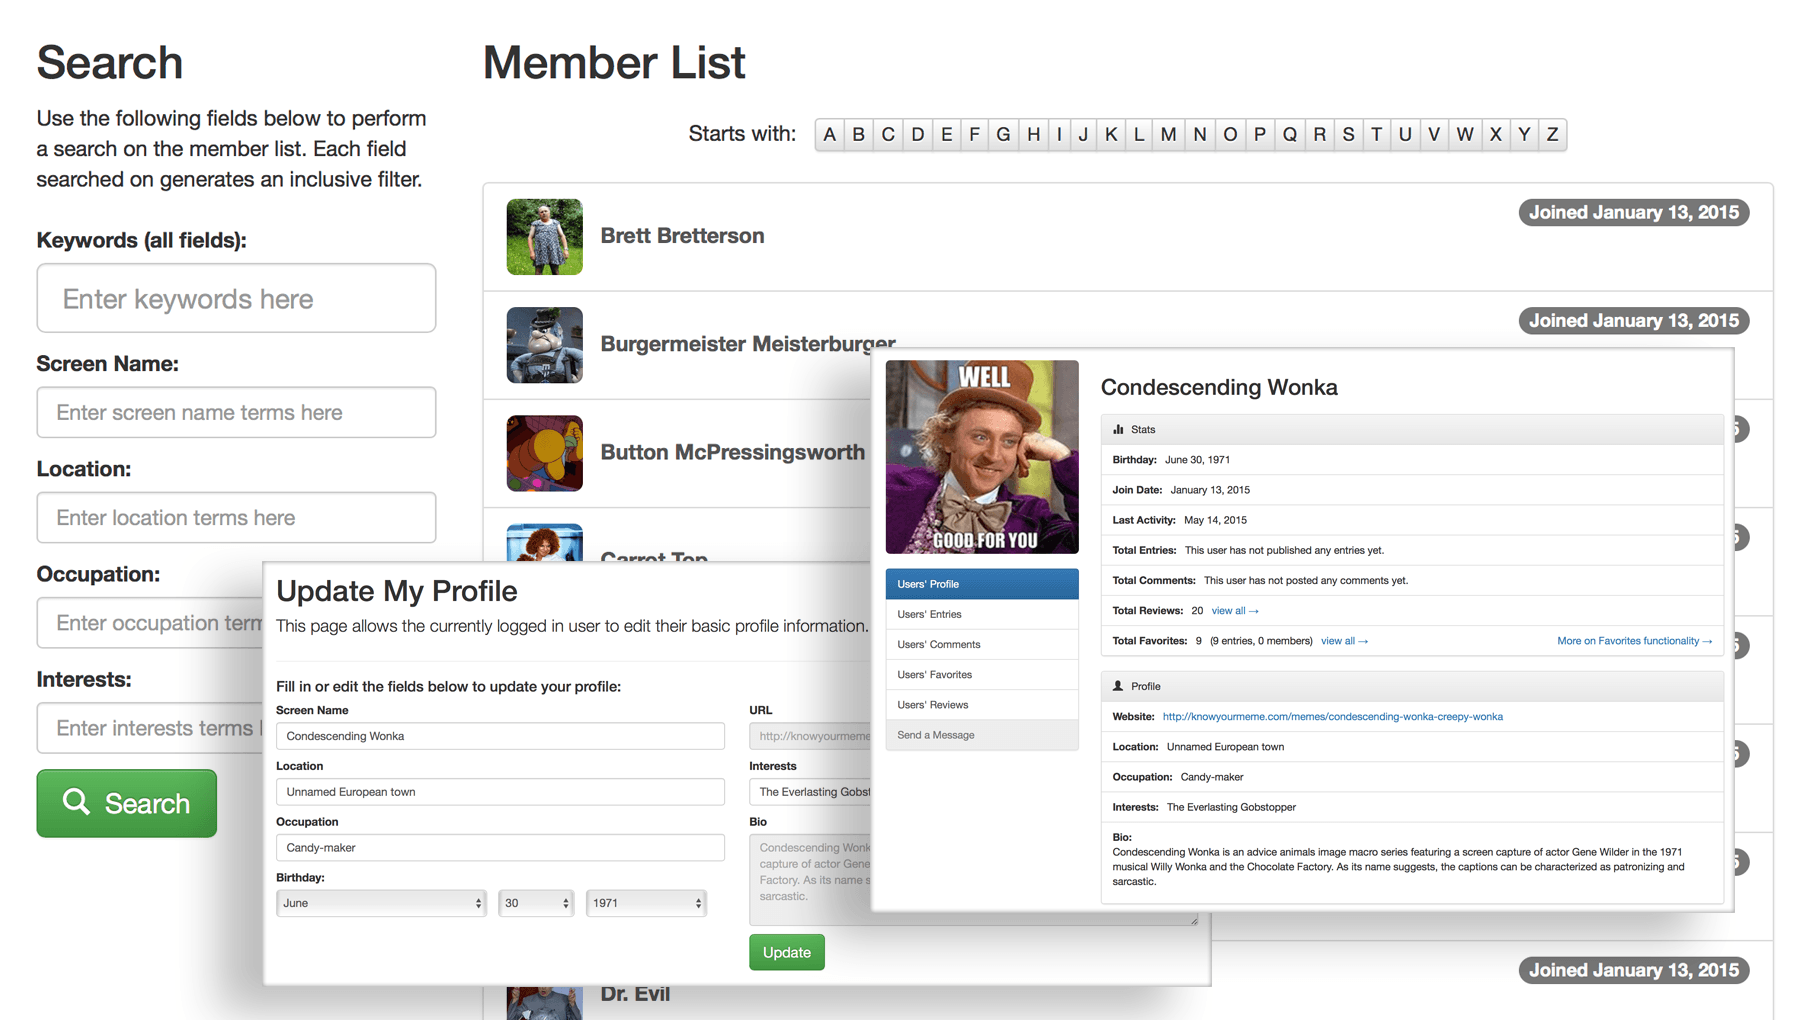
Task: Click Button McPressingsworth's avatar picture
Action: click(x=544, y=453)
